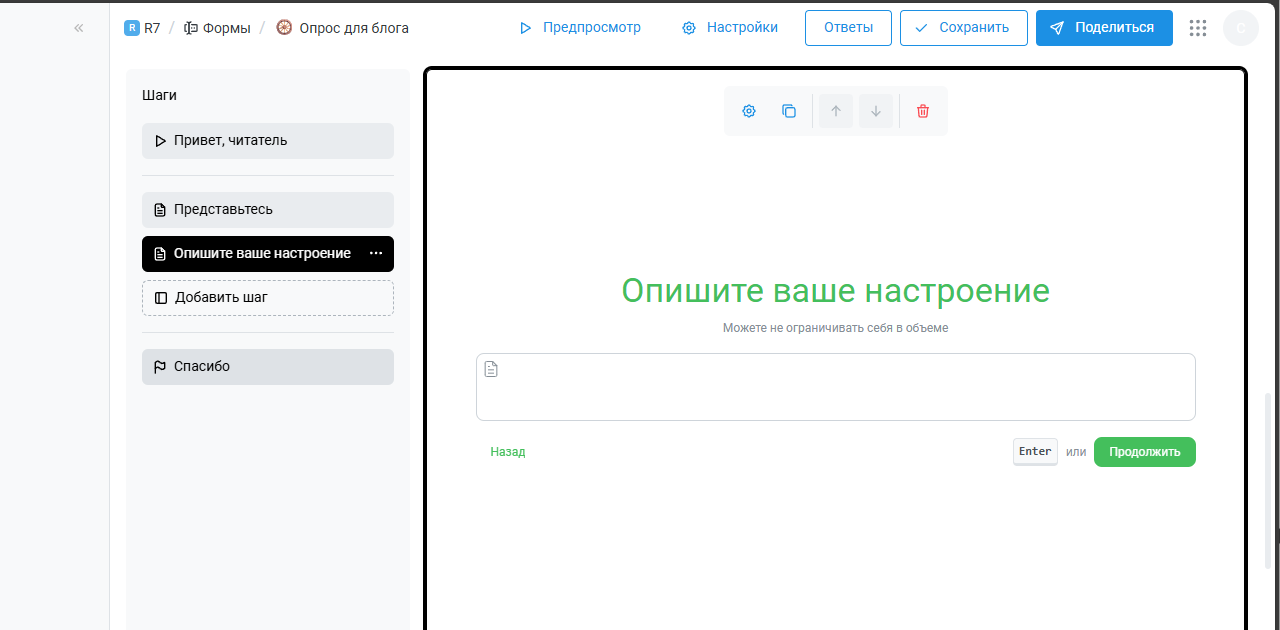Click the document icon of the Представьтесь step
This screenshot has height=630, width=1280.
pos(160,210)
